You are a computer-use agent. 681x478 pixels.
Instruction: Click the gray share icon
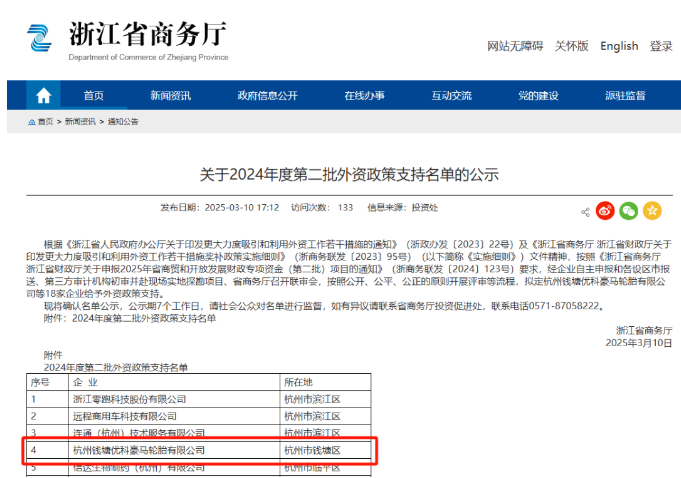point(585,211)
